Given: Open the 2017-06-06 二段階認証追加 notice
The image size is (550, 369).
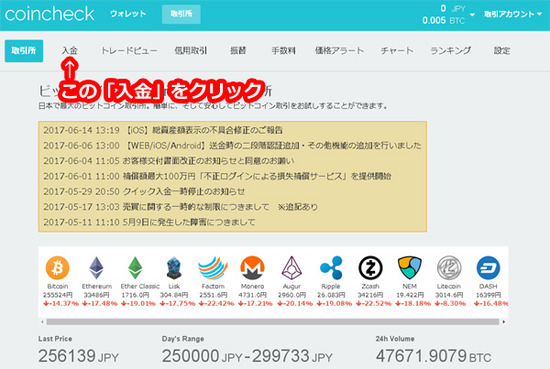Looking at the screenshot, I should click(x=232, y=146).
